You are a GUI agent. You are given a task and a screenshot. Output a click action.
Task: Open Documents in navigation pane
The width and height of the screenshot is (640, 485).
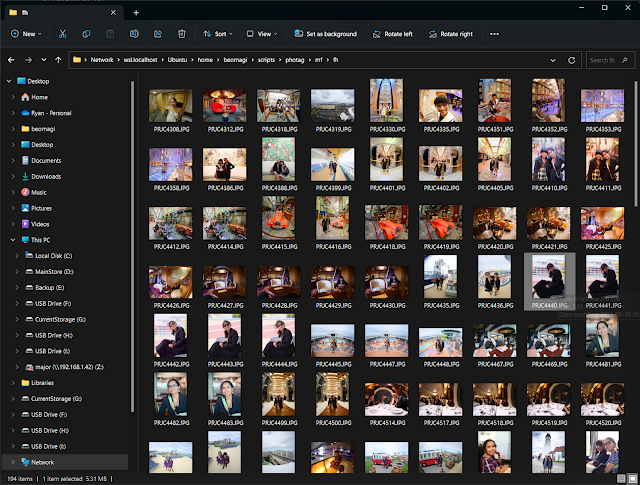tap(46, 161)
